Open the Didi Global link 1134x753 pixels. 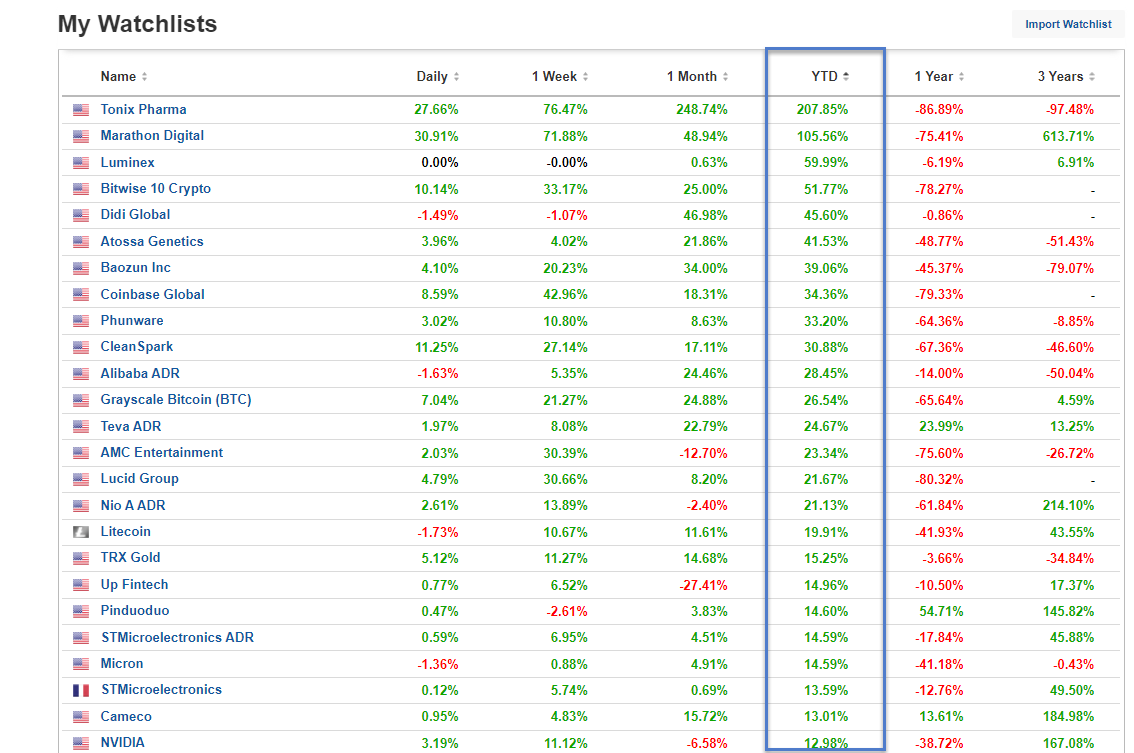[x=135, y=214]
